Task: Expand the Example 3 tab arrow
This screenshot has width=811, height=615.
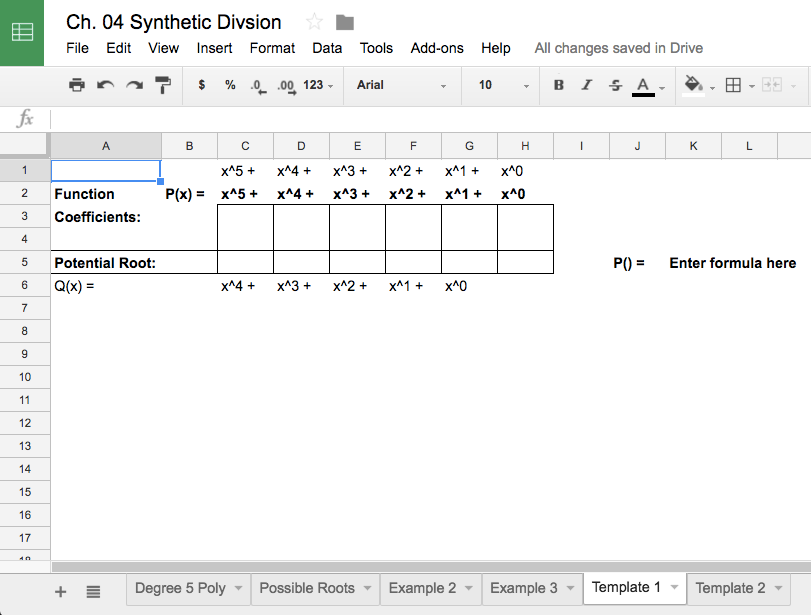Action: (x=570, y=588)
